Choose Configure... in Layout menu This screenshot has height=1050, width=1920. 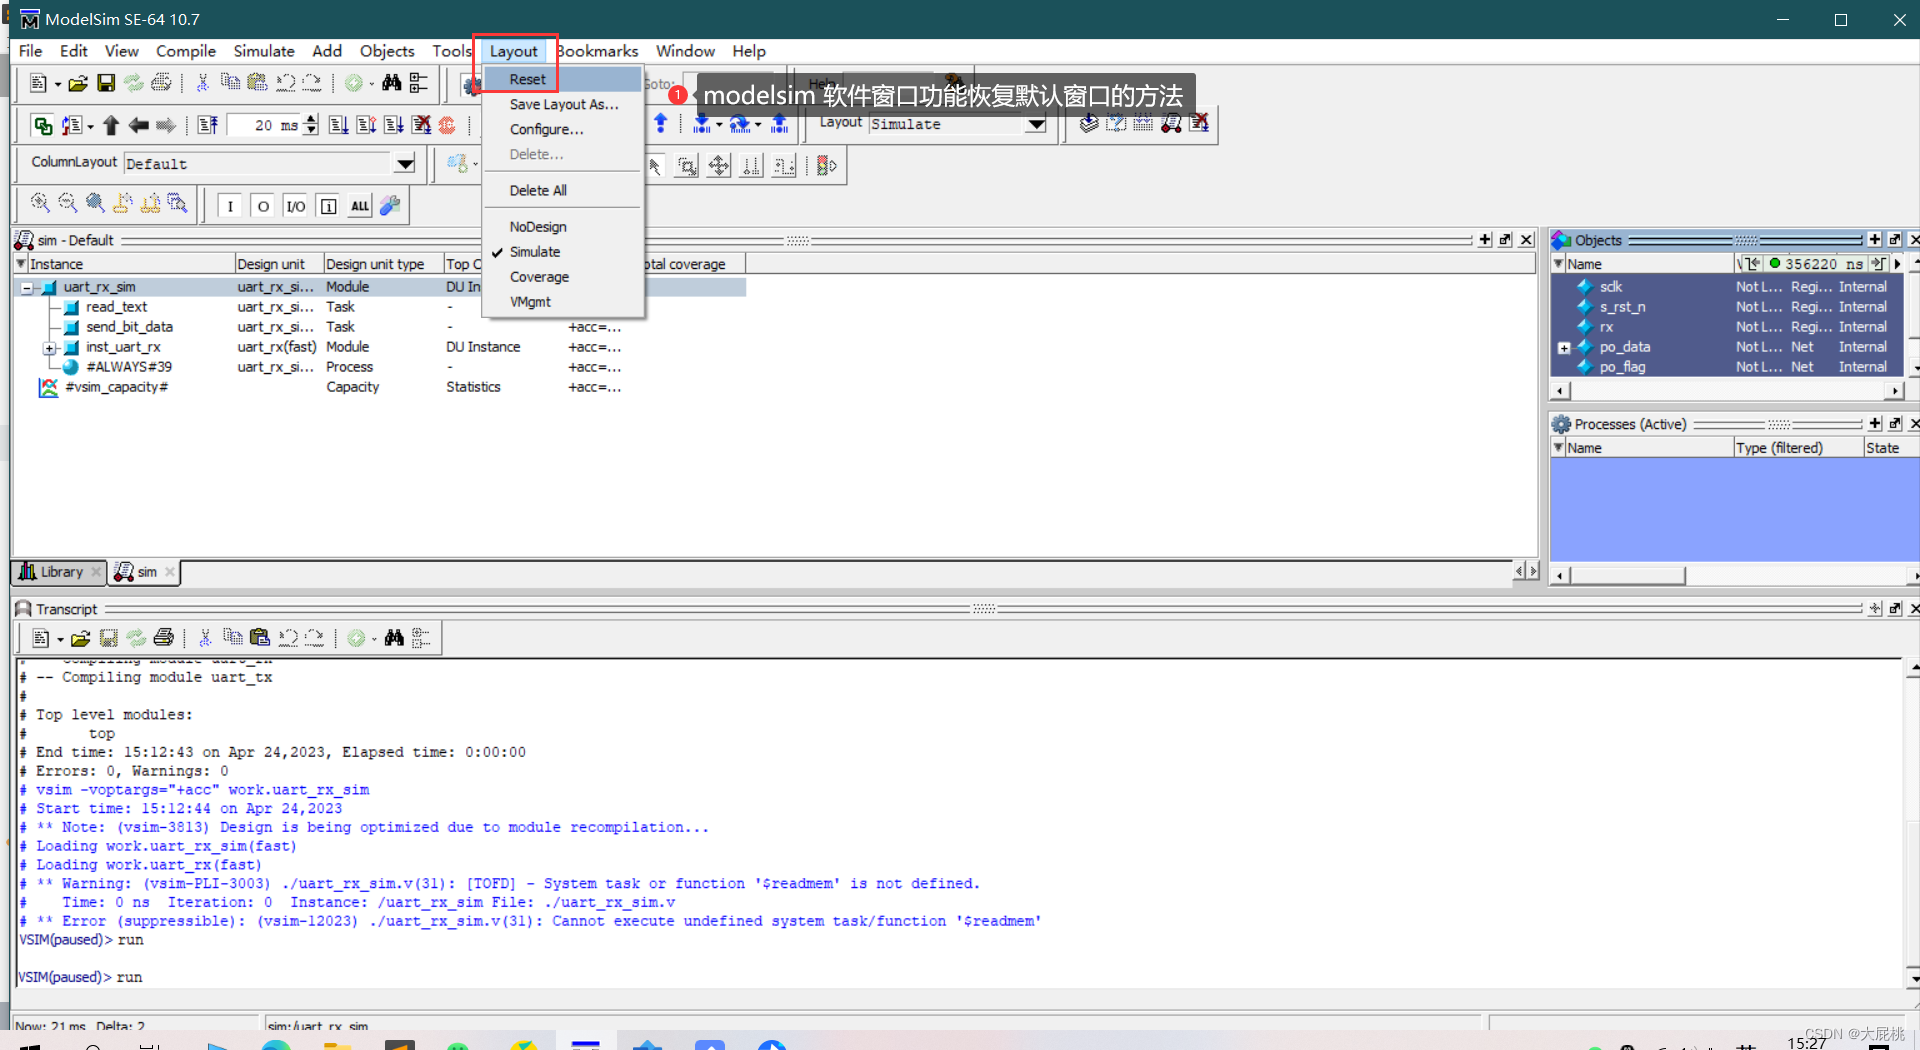(562, 129)
